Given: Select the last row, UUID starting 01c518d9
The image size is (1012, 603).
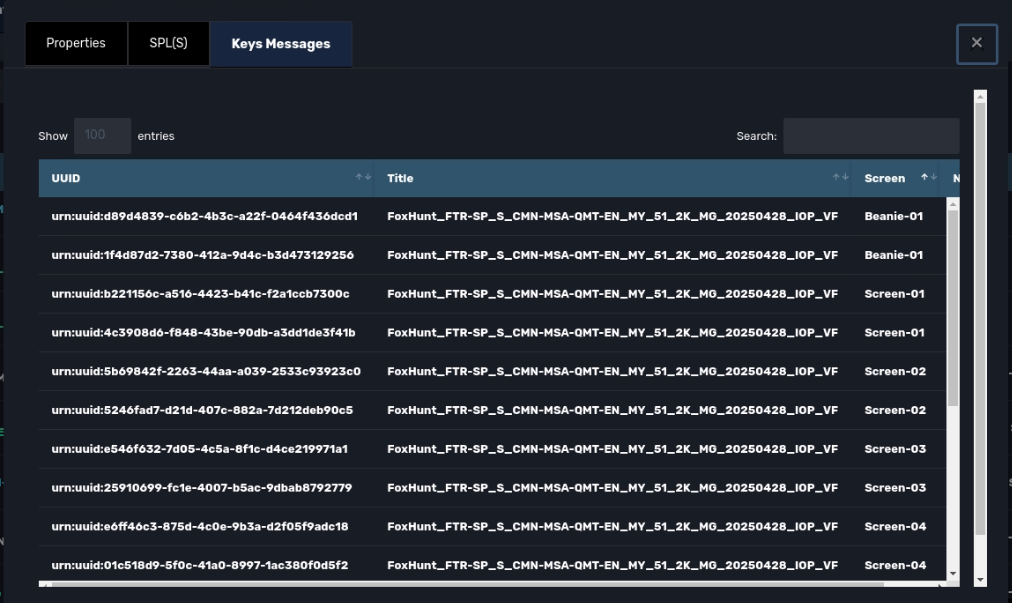Looking at the screenshot, I should pyautogui.click(x=199, y=565).
